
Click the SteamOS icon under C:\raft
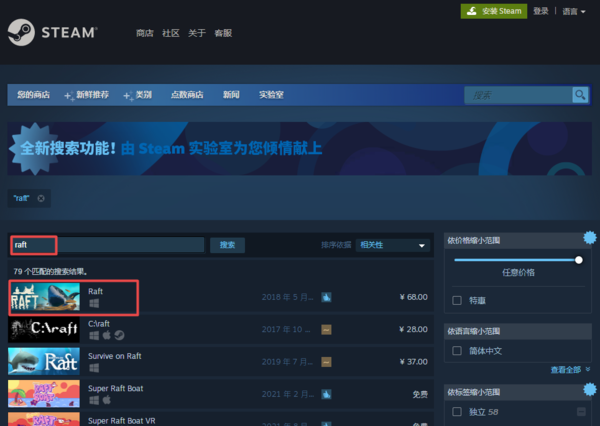click(119, 335)
